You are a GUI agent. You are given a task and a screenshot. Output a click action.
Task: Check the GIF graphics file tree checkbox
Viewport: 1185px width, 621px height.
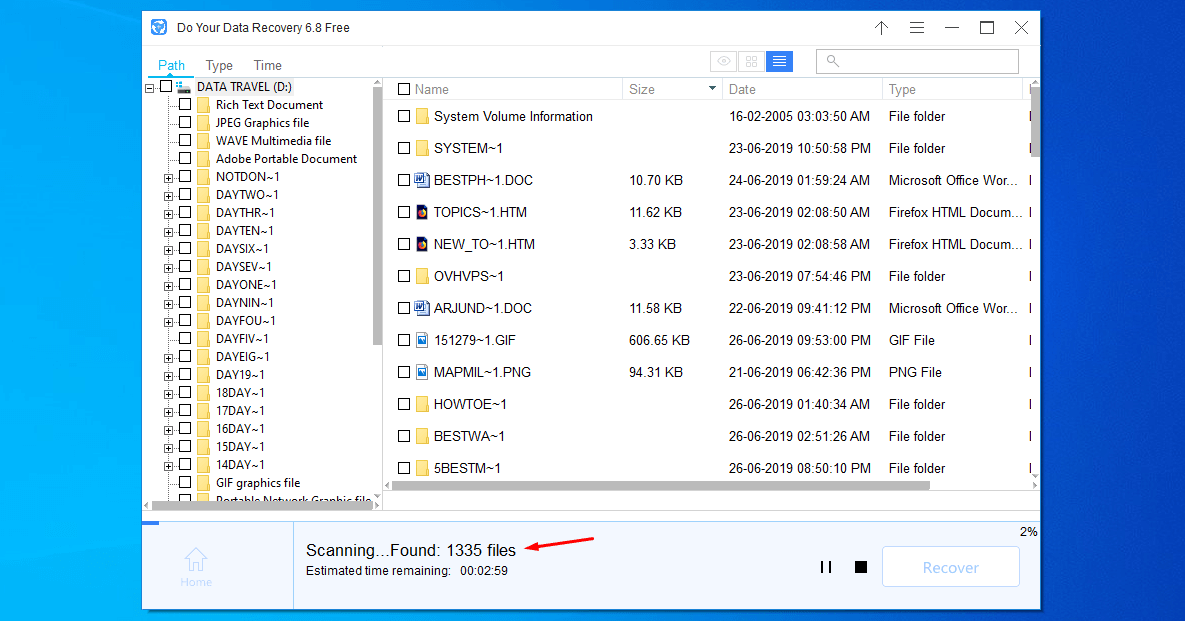click(184, 482)
